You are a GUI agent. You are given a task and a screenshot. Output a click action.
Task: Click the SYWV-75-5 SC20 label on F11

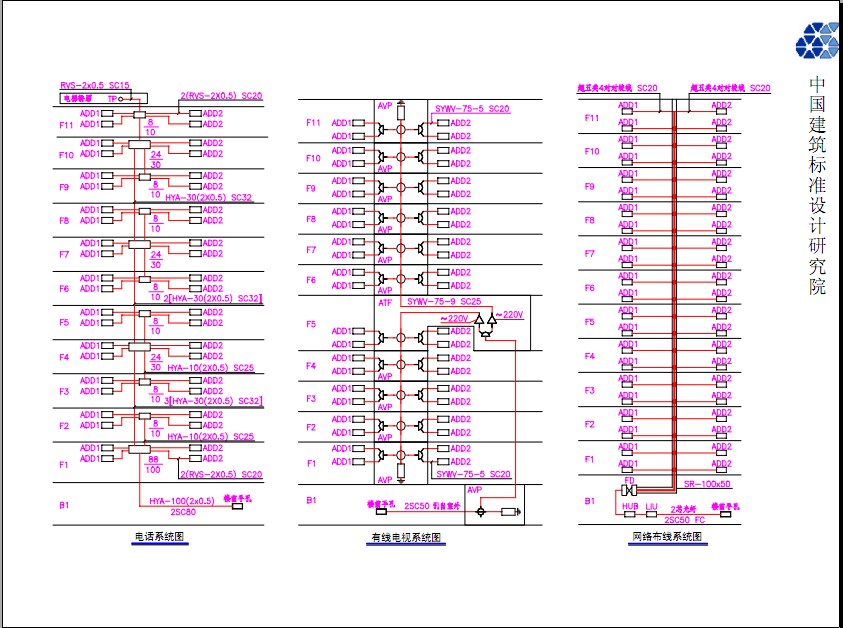(472, 109)
